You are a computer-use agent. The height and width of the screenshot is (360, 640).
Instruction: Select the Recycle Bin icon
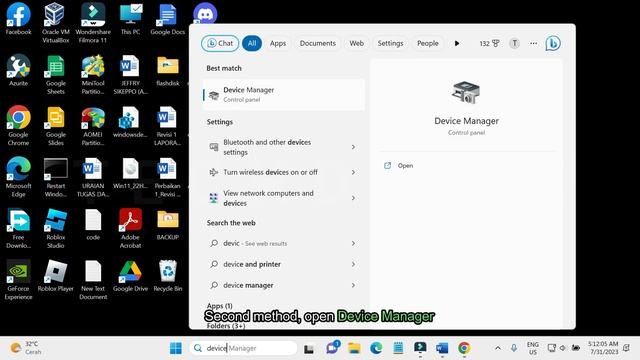[x=167, y=276]
